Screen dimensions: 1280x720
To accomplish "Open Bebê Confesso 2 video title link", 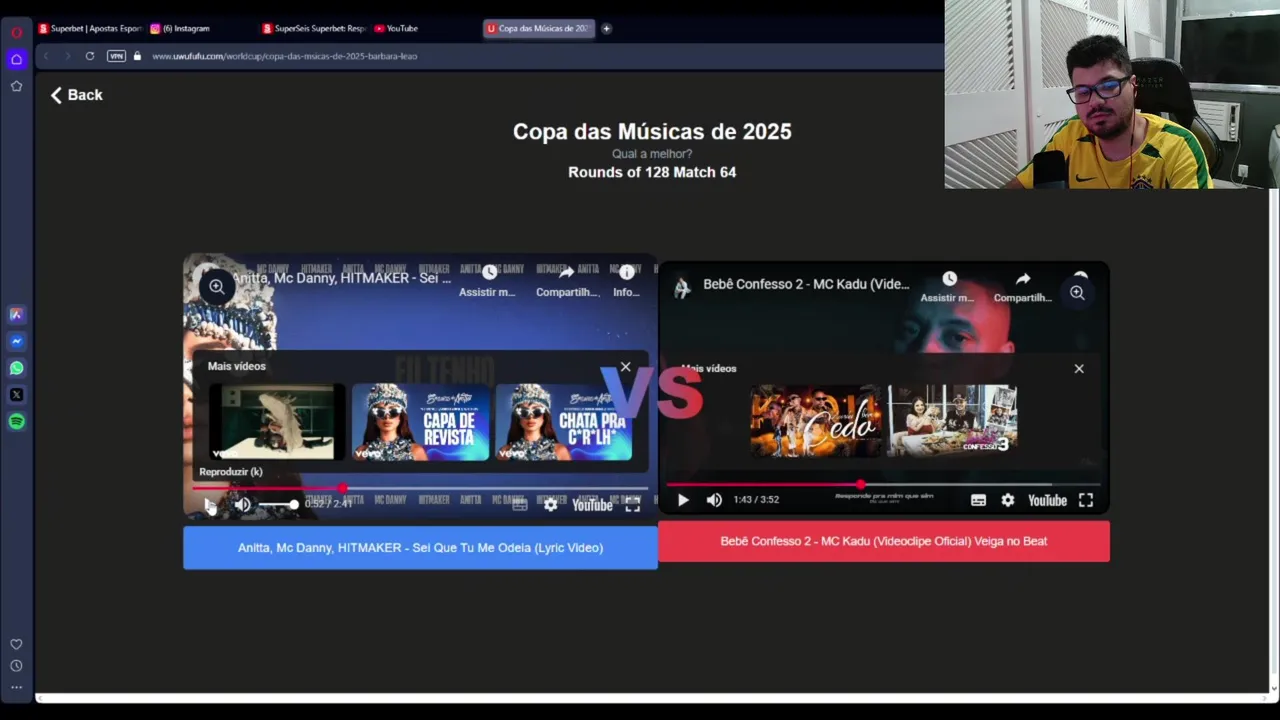I will click(x=806, y=284).
